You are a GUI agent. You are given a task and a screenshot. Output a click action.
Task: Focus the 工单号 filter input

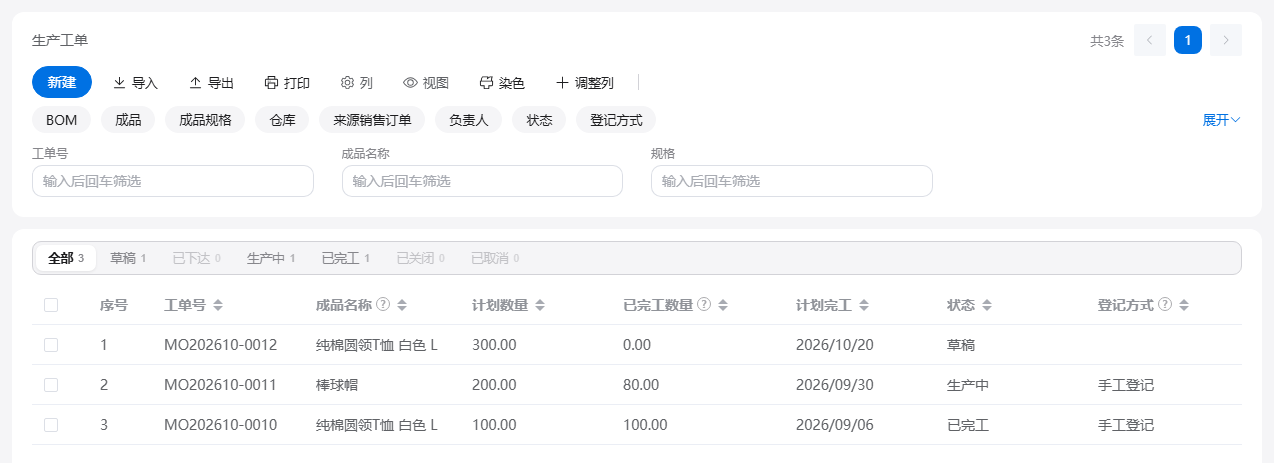click(173, 181)
